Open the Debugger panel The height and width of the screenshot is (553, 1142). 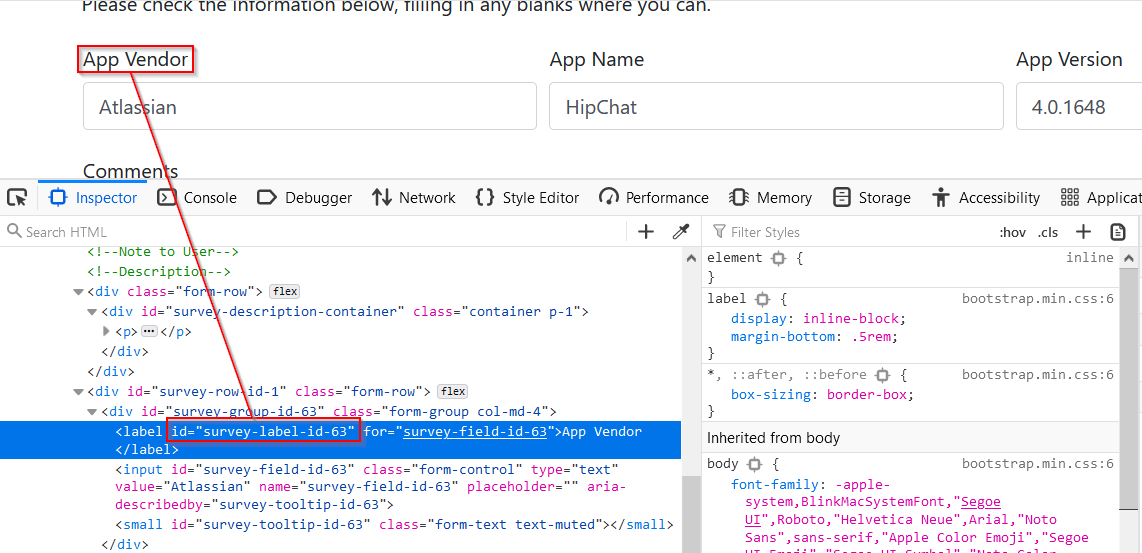coord(304,197)
